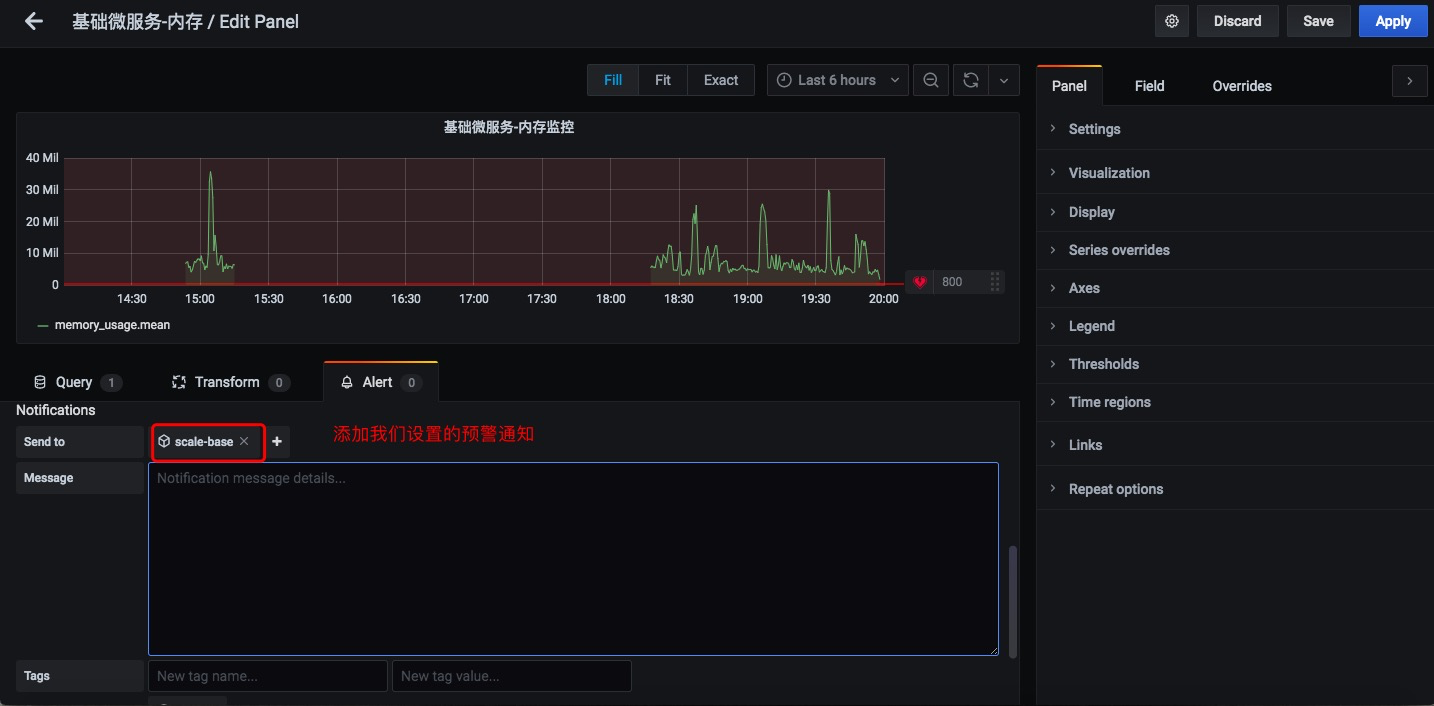Select the Exact view mode

coord(721,80)
